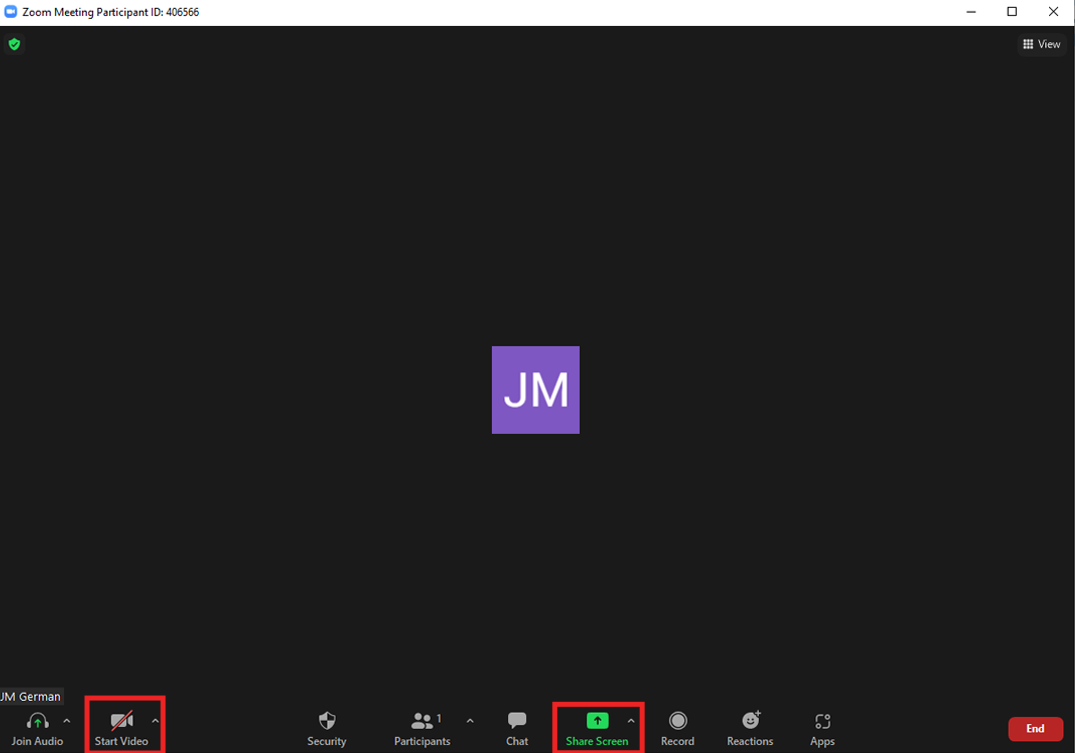1075x753 pixels.
Task: Open the Security shield menu
Action: tap(327, 729)
